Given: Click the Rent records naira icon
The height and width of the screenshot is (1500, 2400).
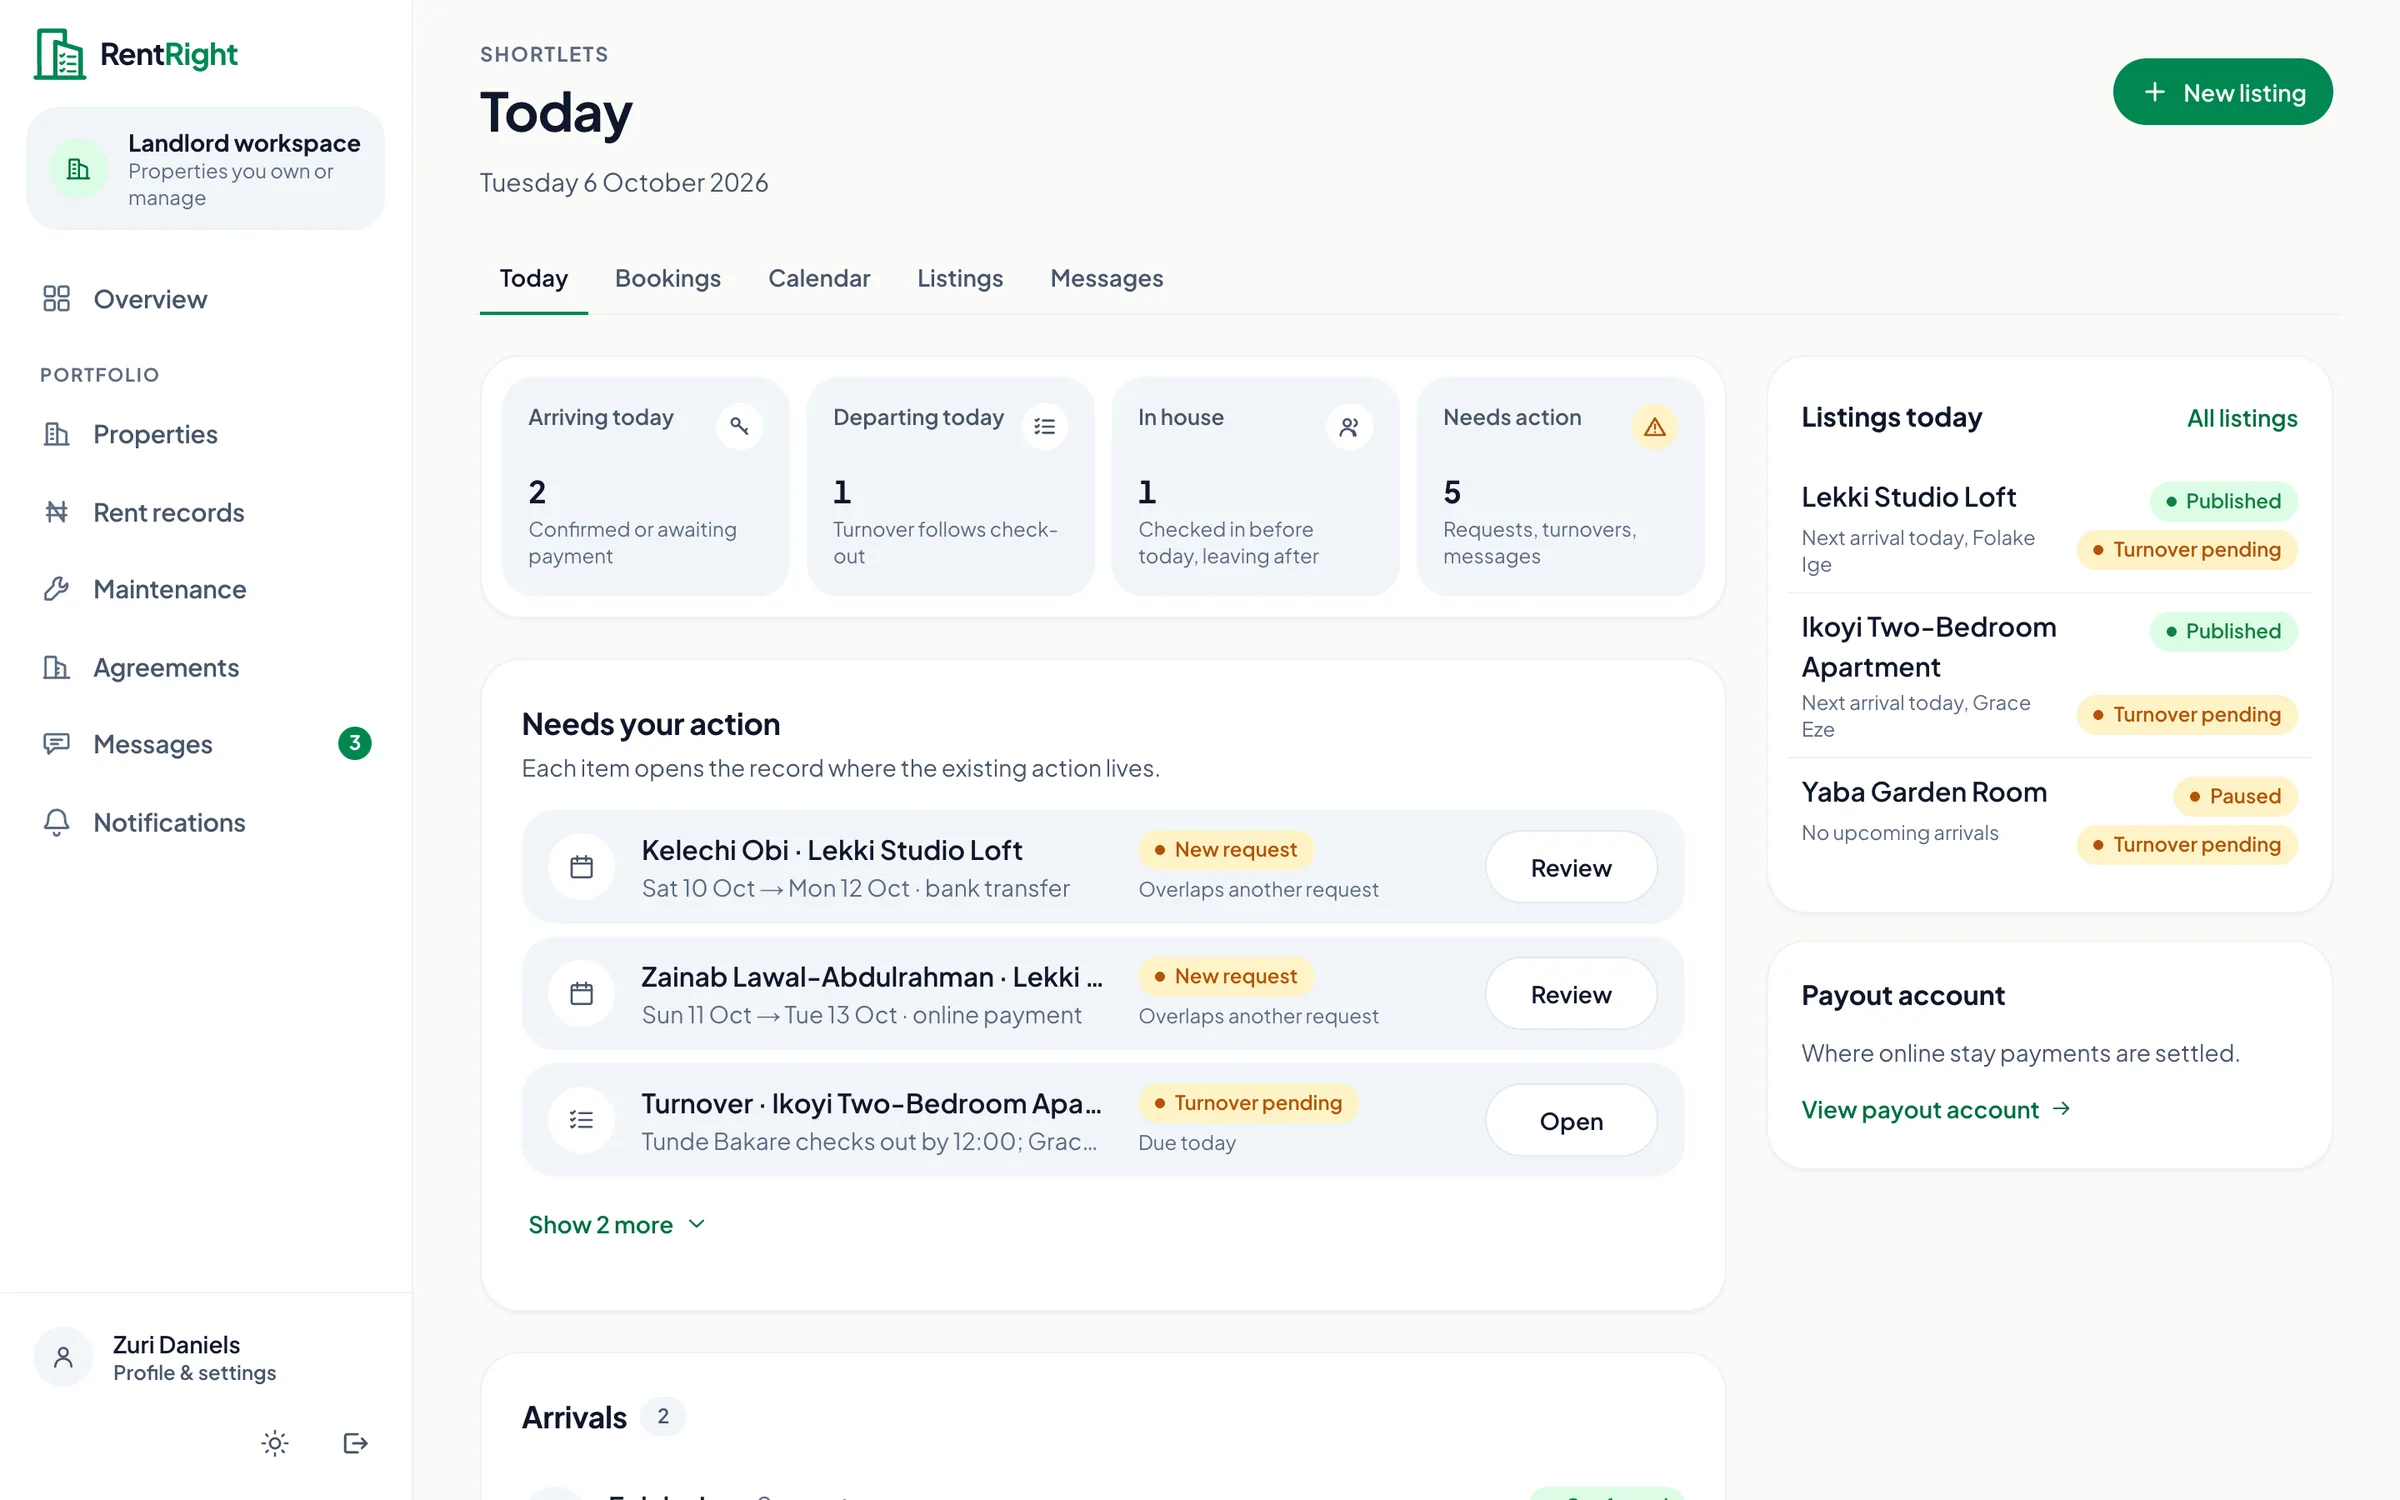Looking at the screenshot, I should coord(56,512).
